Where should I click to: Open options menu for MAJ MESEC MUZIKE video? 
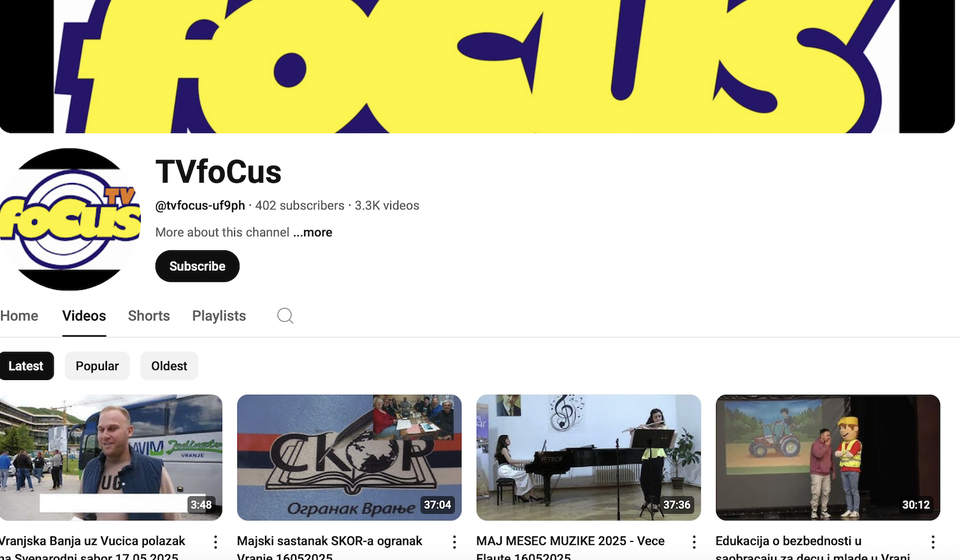pos(694,542)
